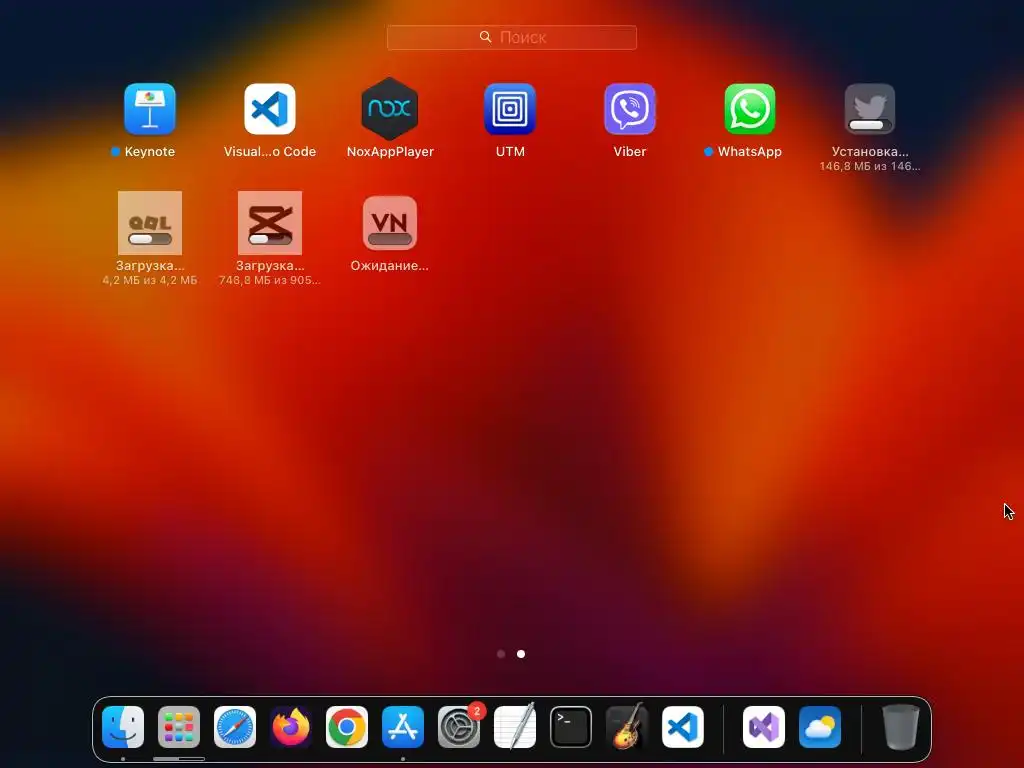Image resolution: width=1024 pixels, height=768 pixels.
Task: Open Google Chrome from the Dock
Action: pos(347,727)
